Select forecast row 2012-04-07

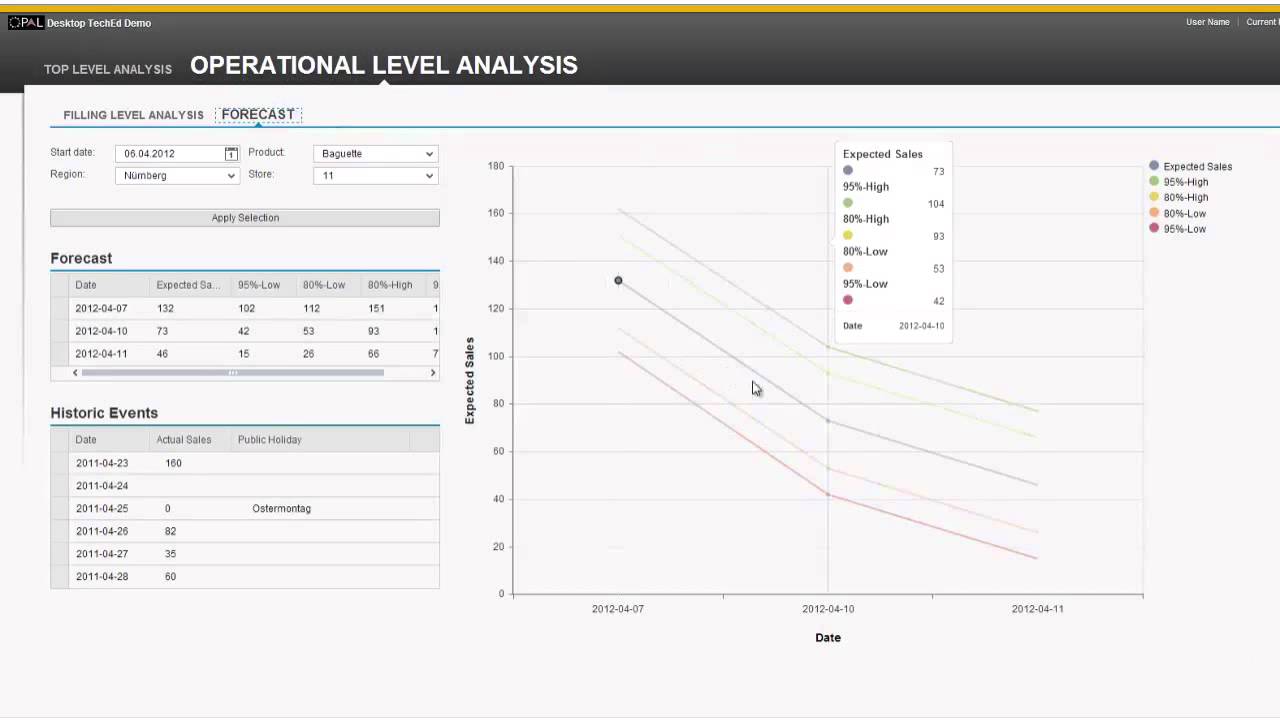tap(245, 308)
